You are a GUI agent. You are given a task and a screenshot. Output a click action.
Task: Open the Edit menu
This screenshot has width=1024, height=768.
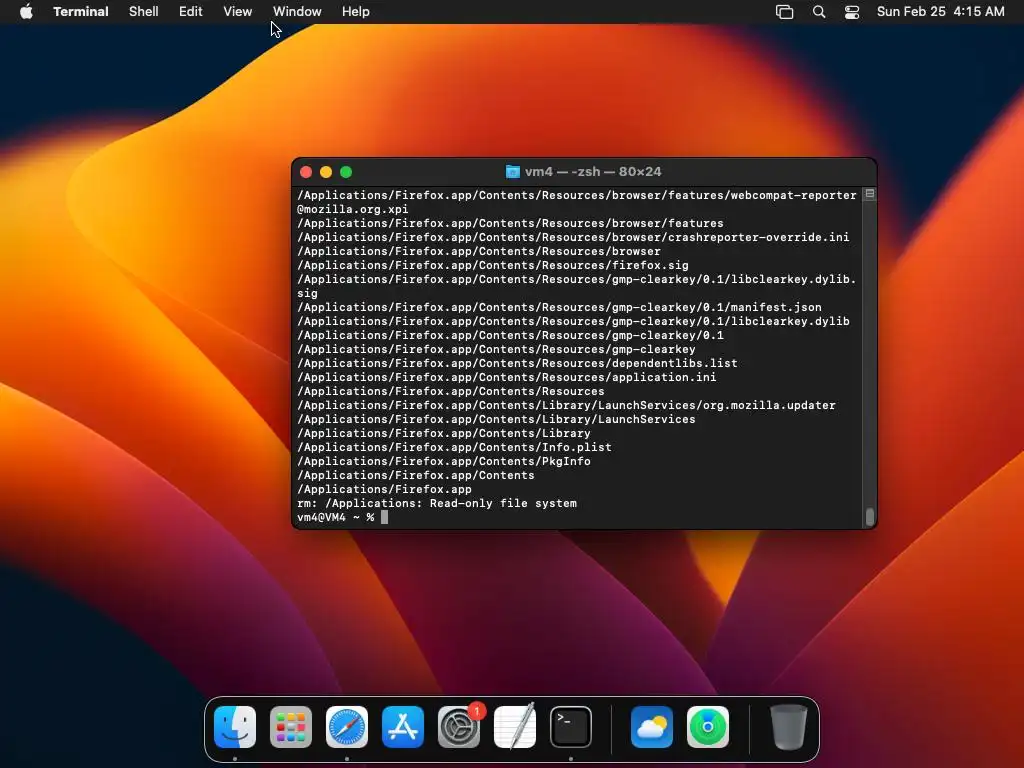(191, 12)
